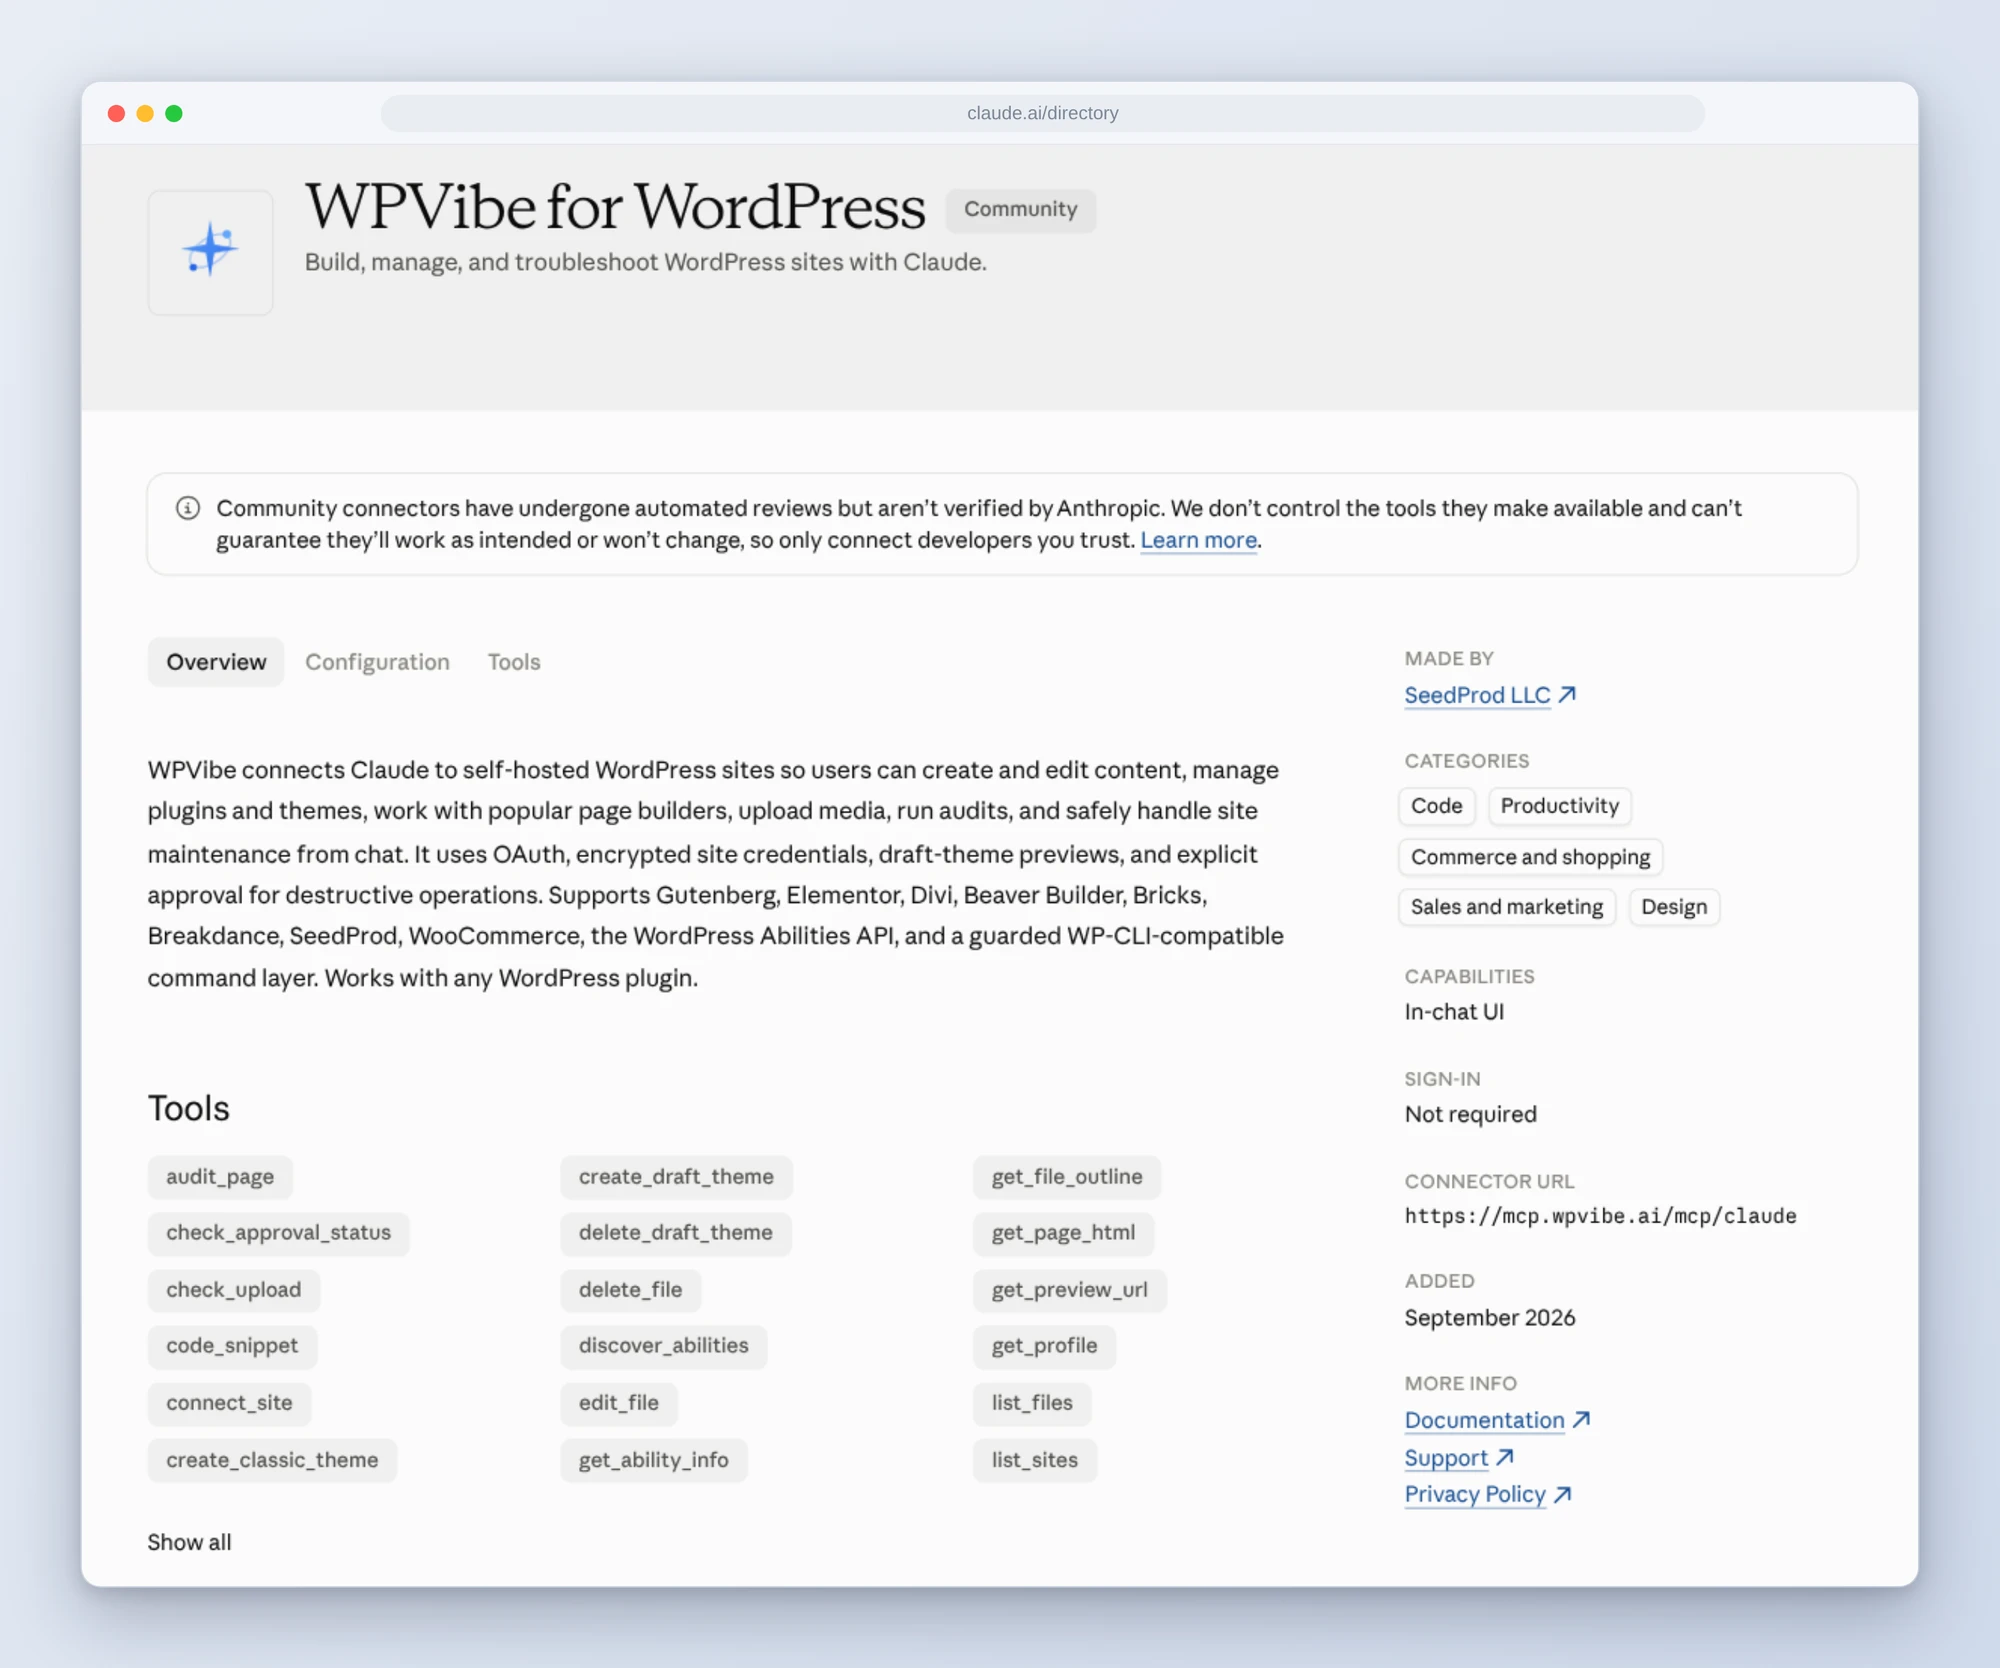The image size is (2000, 1668).
Task: Click the delete_file tool chip
Action: (630, 1290)
